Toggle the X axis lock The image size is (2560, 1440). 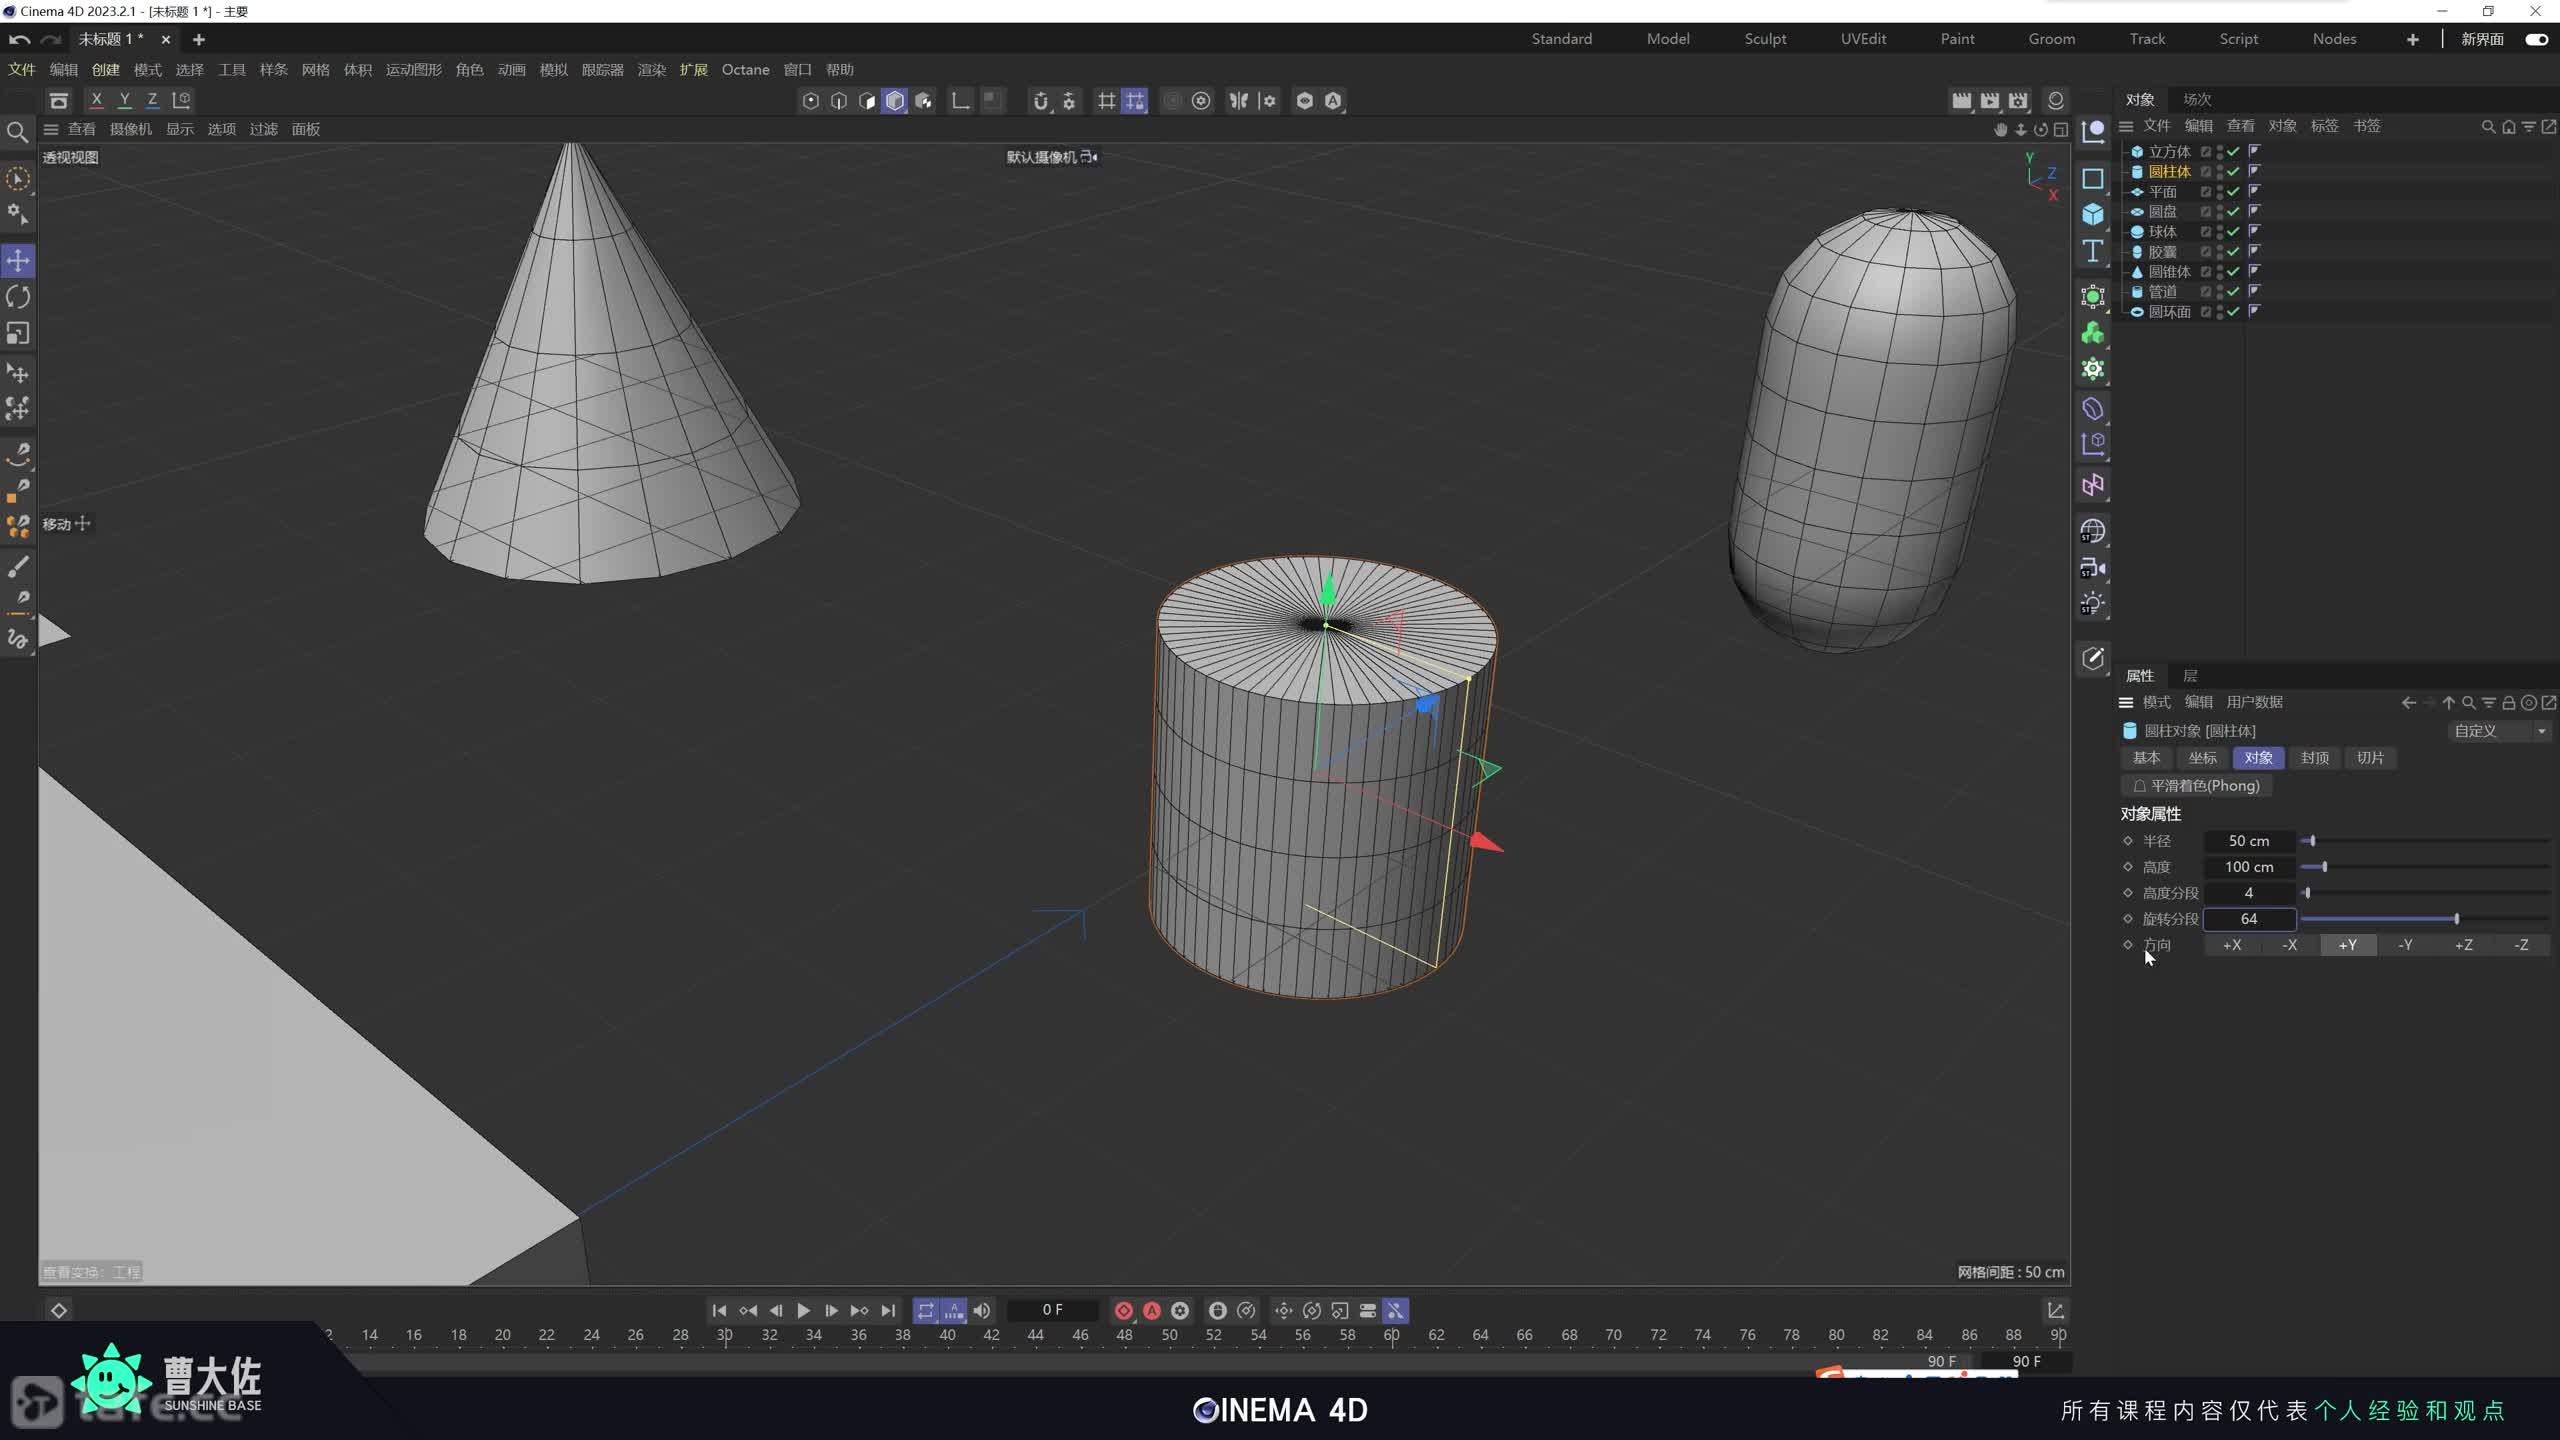(96, 100)
